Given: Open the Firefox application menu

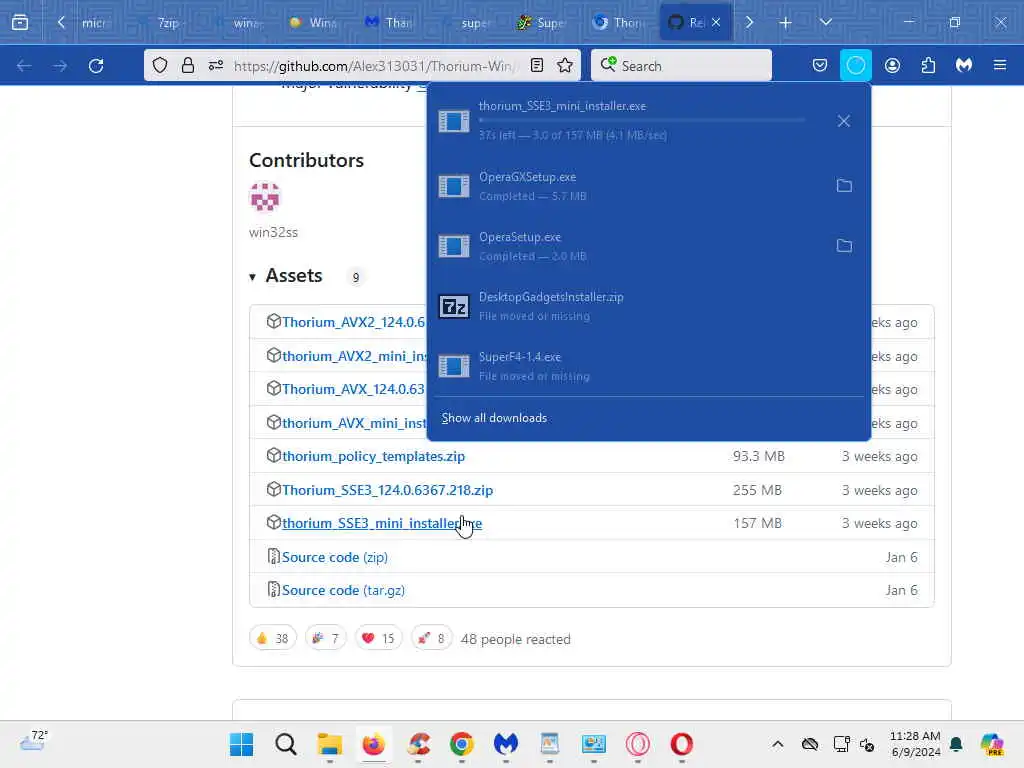Looking at the screenshot, I should 1000,65.
